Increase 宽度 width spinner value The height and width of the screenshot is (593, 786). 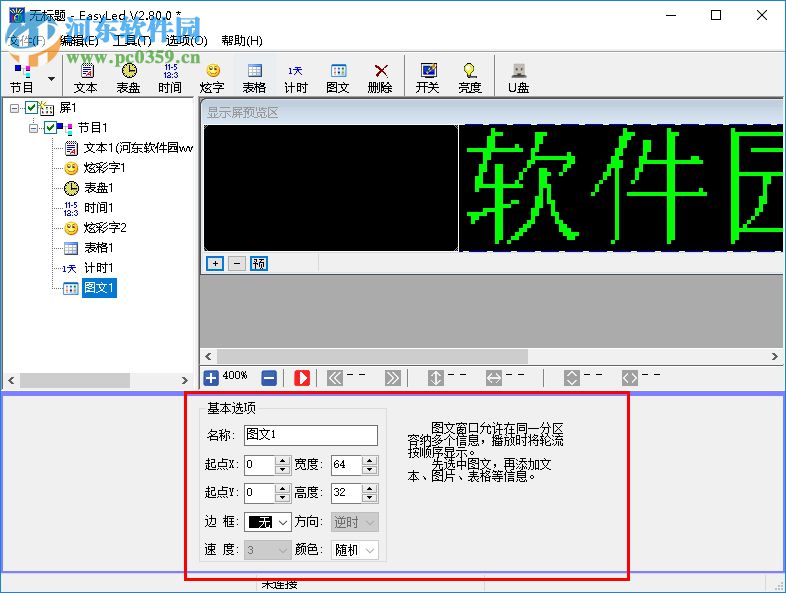pyautogui.click(x=370, y=461)
